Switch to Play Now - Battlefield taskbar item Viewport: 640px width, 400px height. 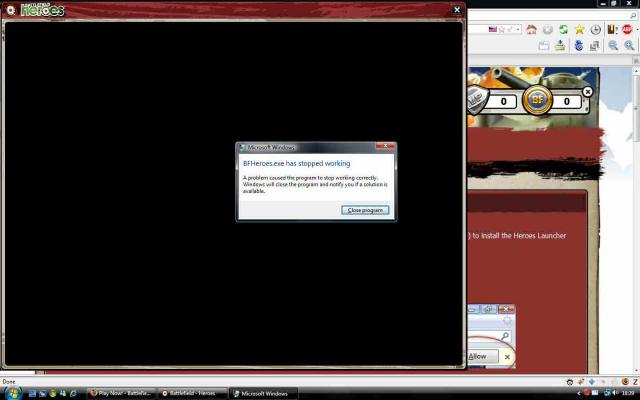click(121, 393)
